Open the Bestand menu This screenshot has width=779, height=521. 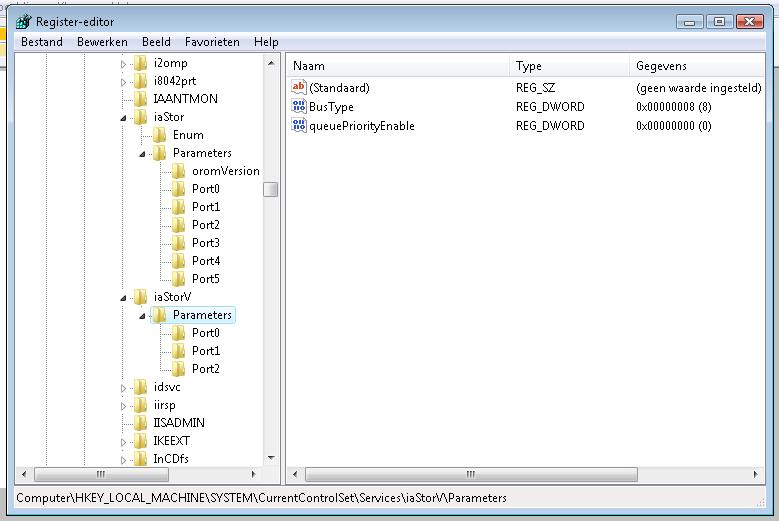pos(42,42)
